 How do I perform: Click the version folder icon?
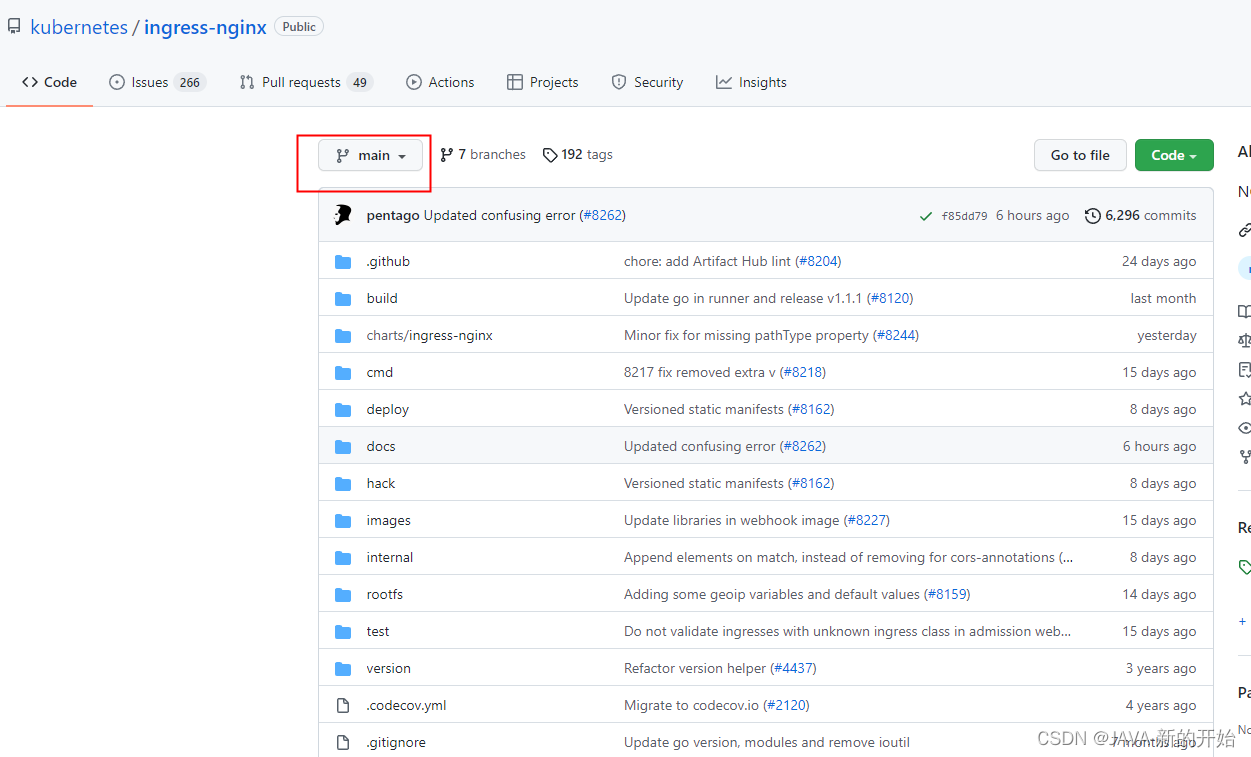[343, 668]
